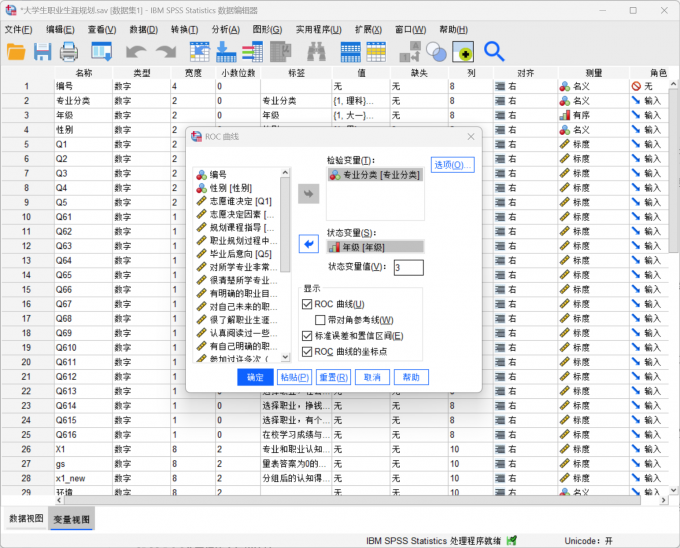The image size is (680, 548).
Task: Click 确定 button in ROC dialog
Action: (x=255, y=377)
